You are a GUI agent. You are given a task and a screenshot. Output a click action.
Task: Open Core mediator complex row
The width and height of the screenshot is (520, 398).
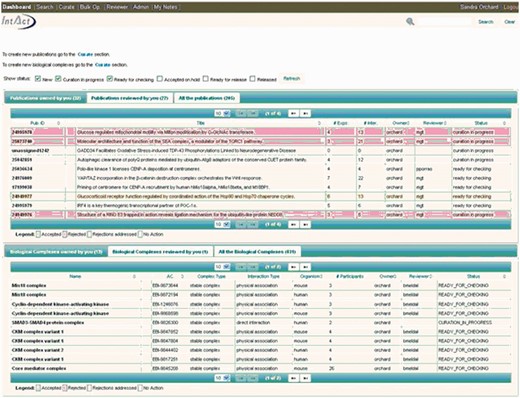coord(261,368)
